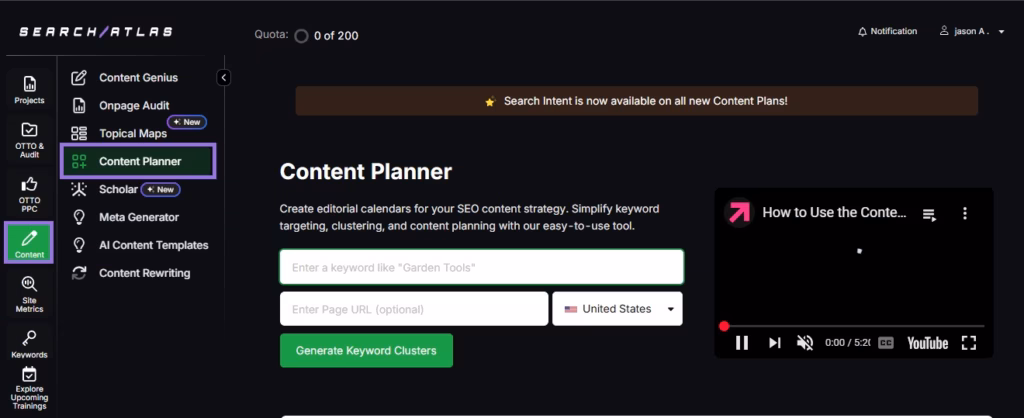Toggle closed captions on the video

pyautogui.click(x=885, y=343)
